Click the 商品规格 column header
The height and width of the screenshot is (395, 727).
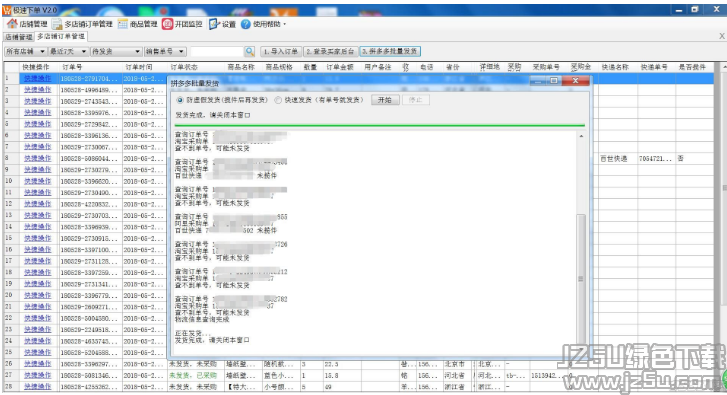(x=281, y=67)
